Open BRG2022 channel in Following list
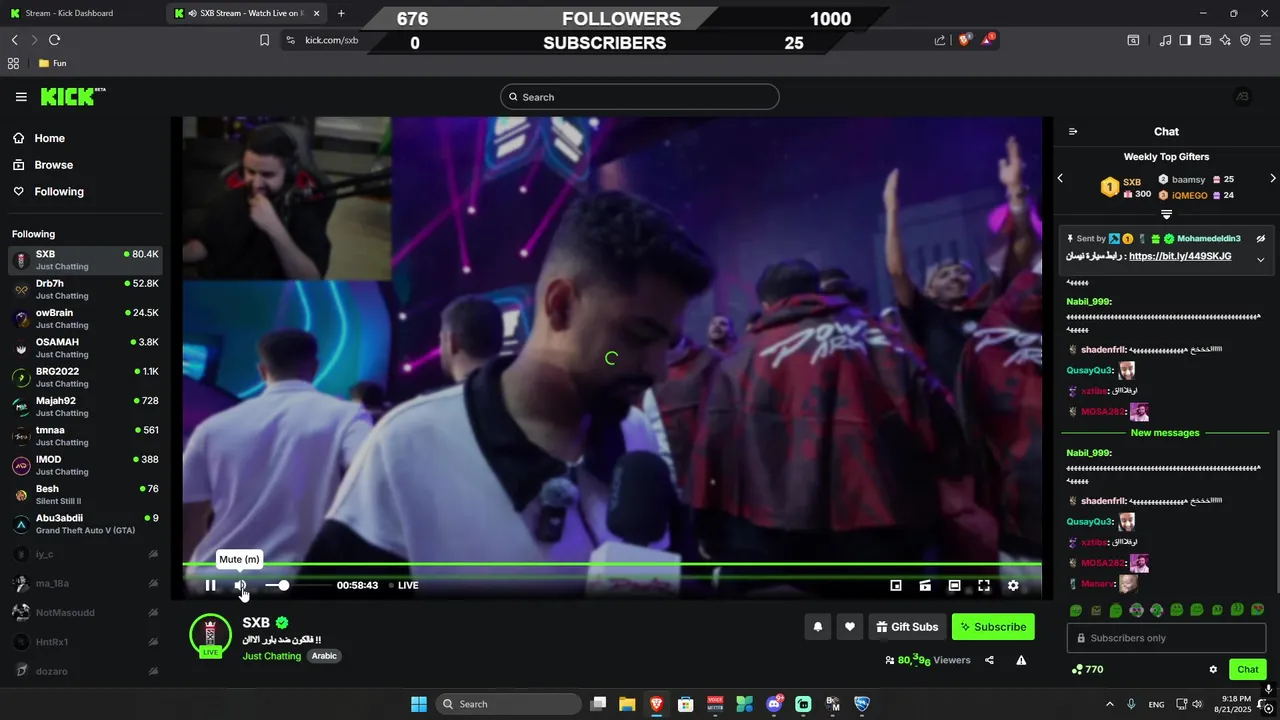Image resolution: width=1280 pixels, height=720 pixels. point(86,377)
